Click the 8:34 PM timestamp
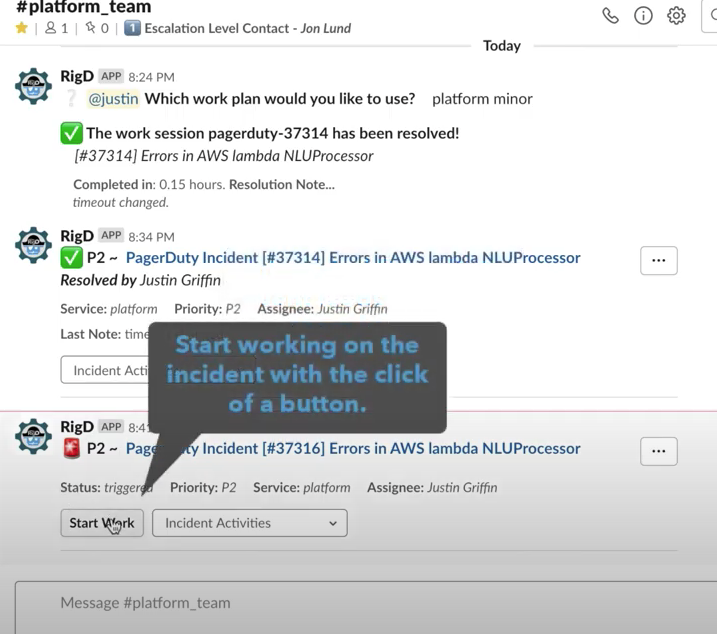Screen dimensions: 717x634 151,236
